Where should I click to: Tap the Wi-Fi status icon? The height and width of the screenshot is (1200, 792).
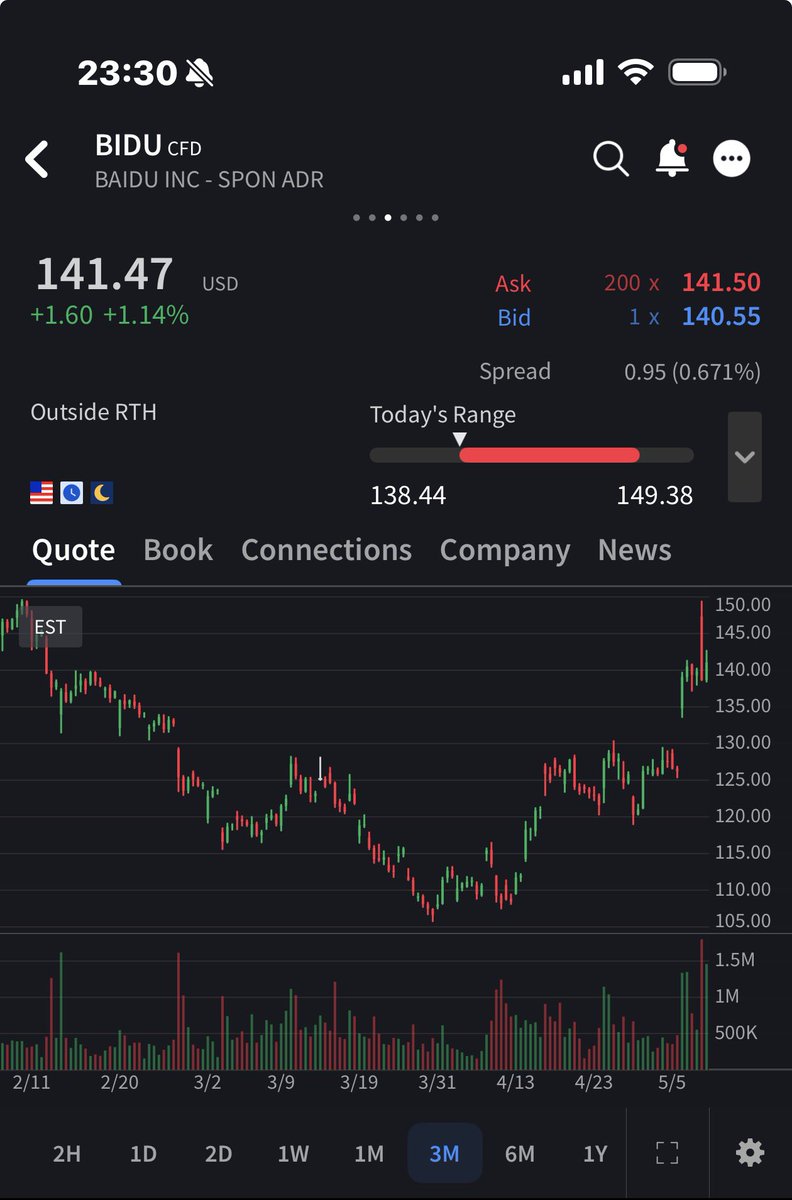635,72
